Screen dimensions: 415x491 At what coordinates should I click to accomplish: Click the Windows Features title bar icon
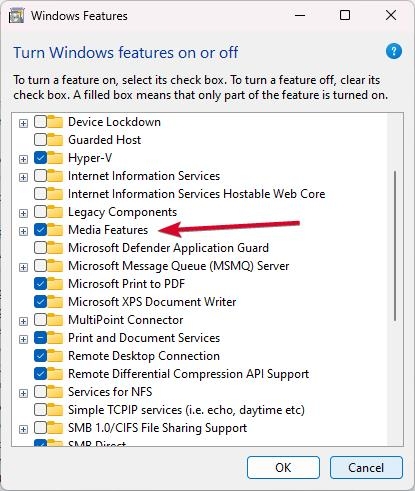(16, 16)
